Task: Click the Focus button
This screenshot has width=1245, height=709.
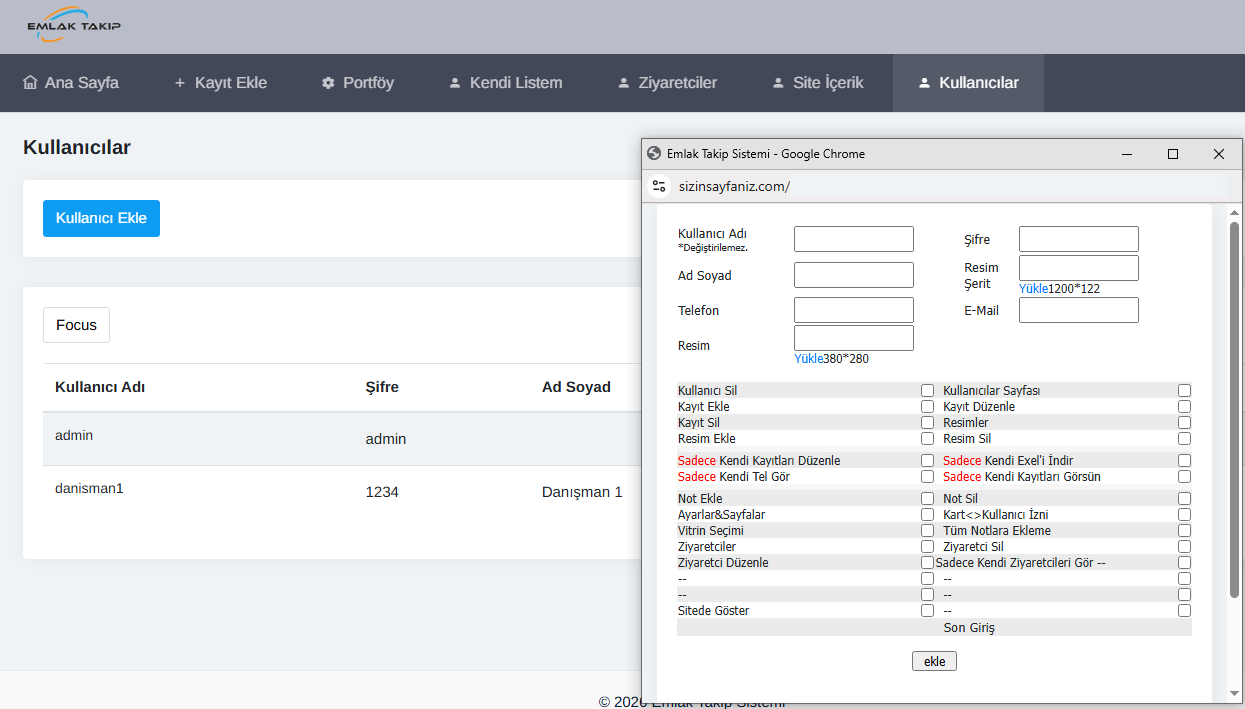Action: pos(76,325)
